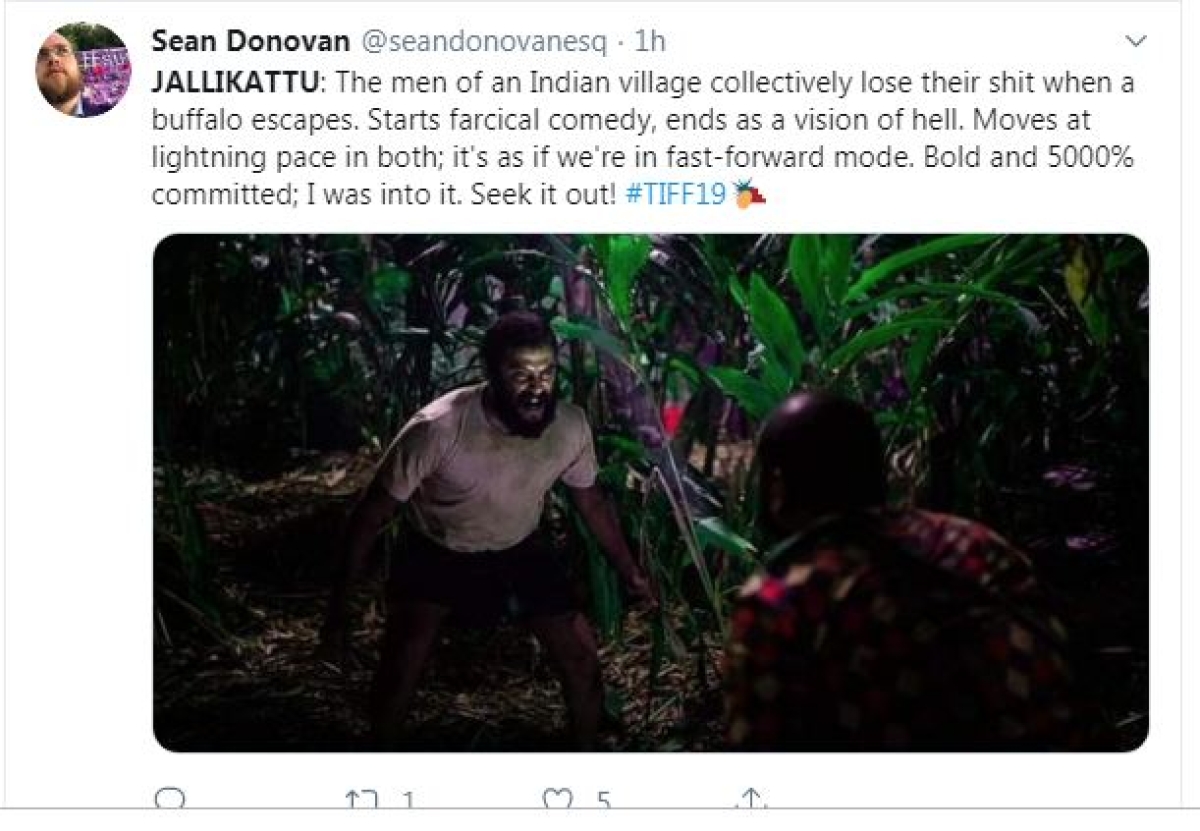Click the checkered-shirt person in the photo

coord(890,580)
